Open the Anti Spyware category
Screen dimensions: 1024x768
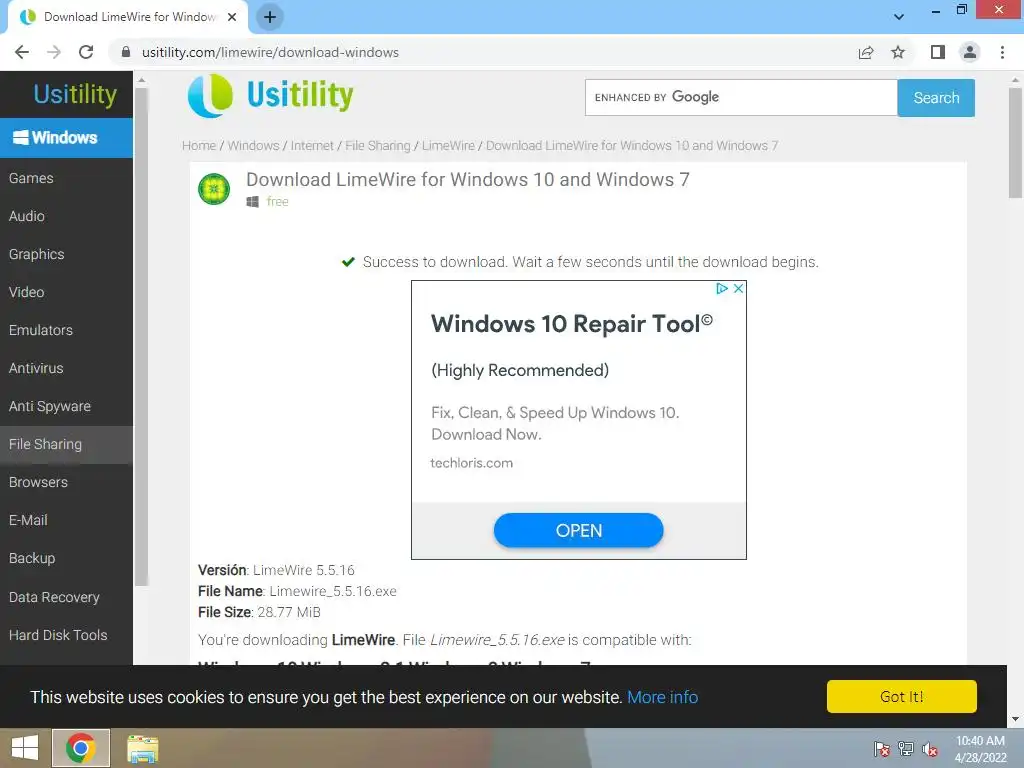tap(66, 406)
